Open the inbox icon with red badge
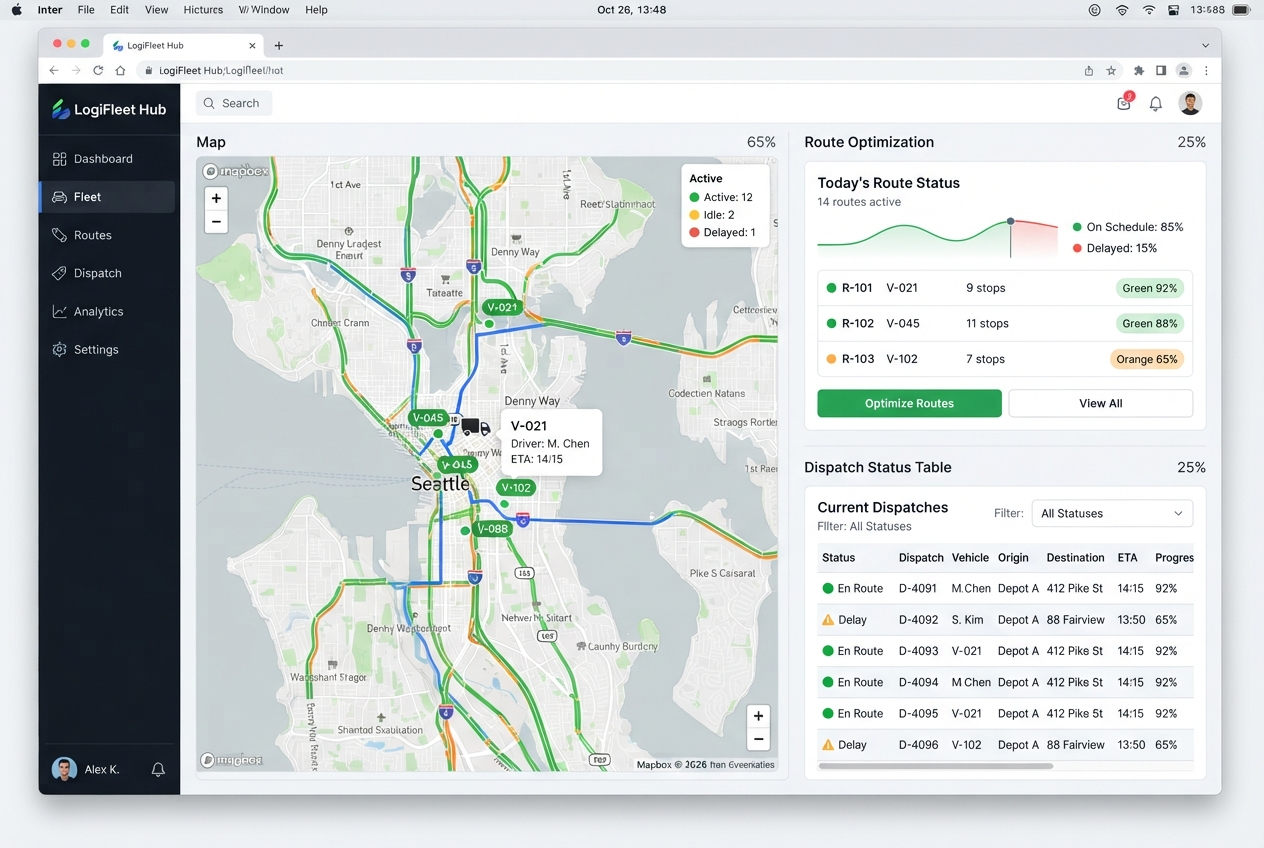 pyautogui.click(x=1124, y=102)
